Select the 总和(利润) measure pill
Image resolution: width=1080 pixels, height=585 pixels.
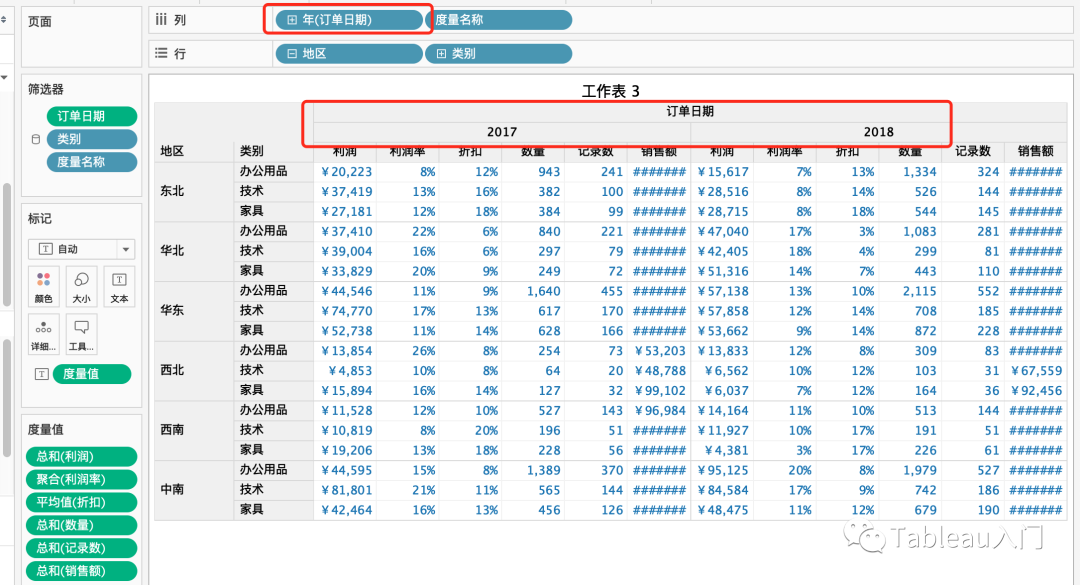81,456
